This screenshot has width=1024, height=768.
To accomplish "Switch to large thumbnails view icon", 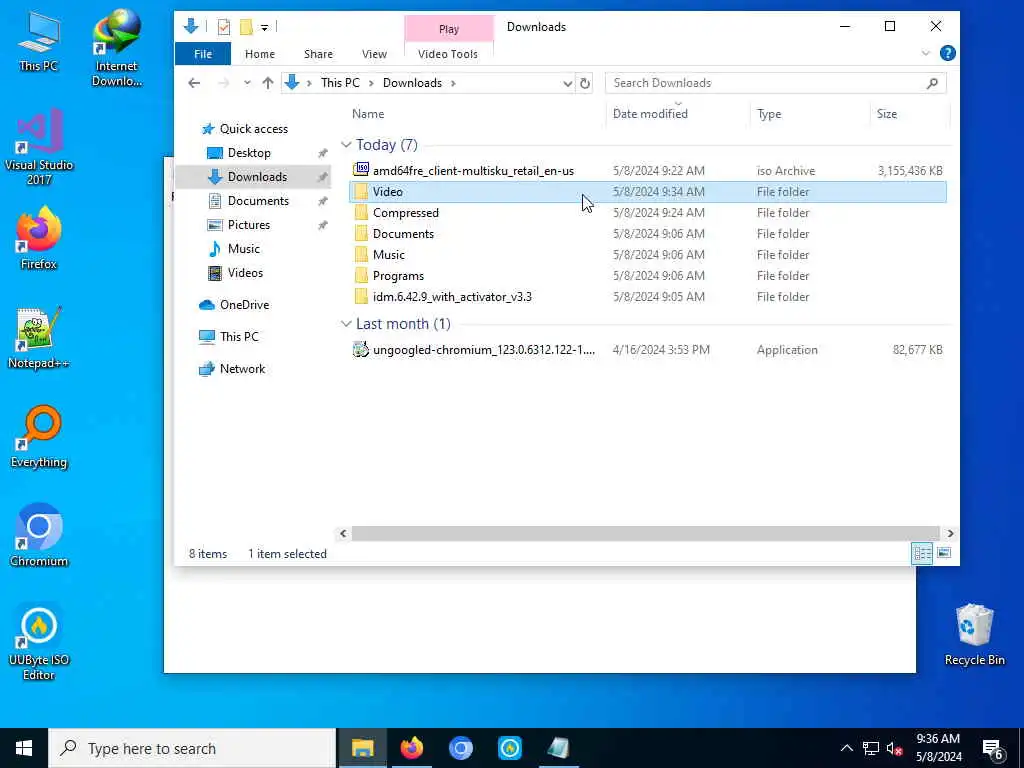I will (x=944, y=554).
